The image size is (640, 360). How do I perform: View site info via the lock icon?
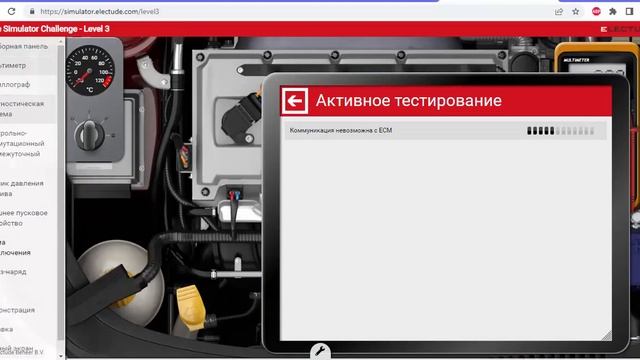pyautogui.click(x=32, y=11)
